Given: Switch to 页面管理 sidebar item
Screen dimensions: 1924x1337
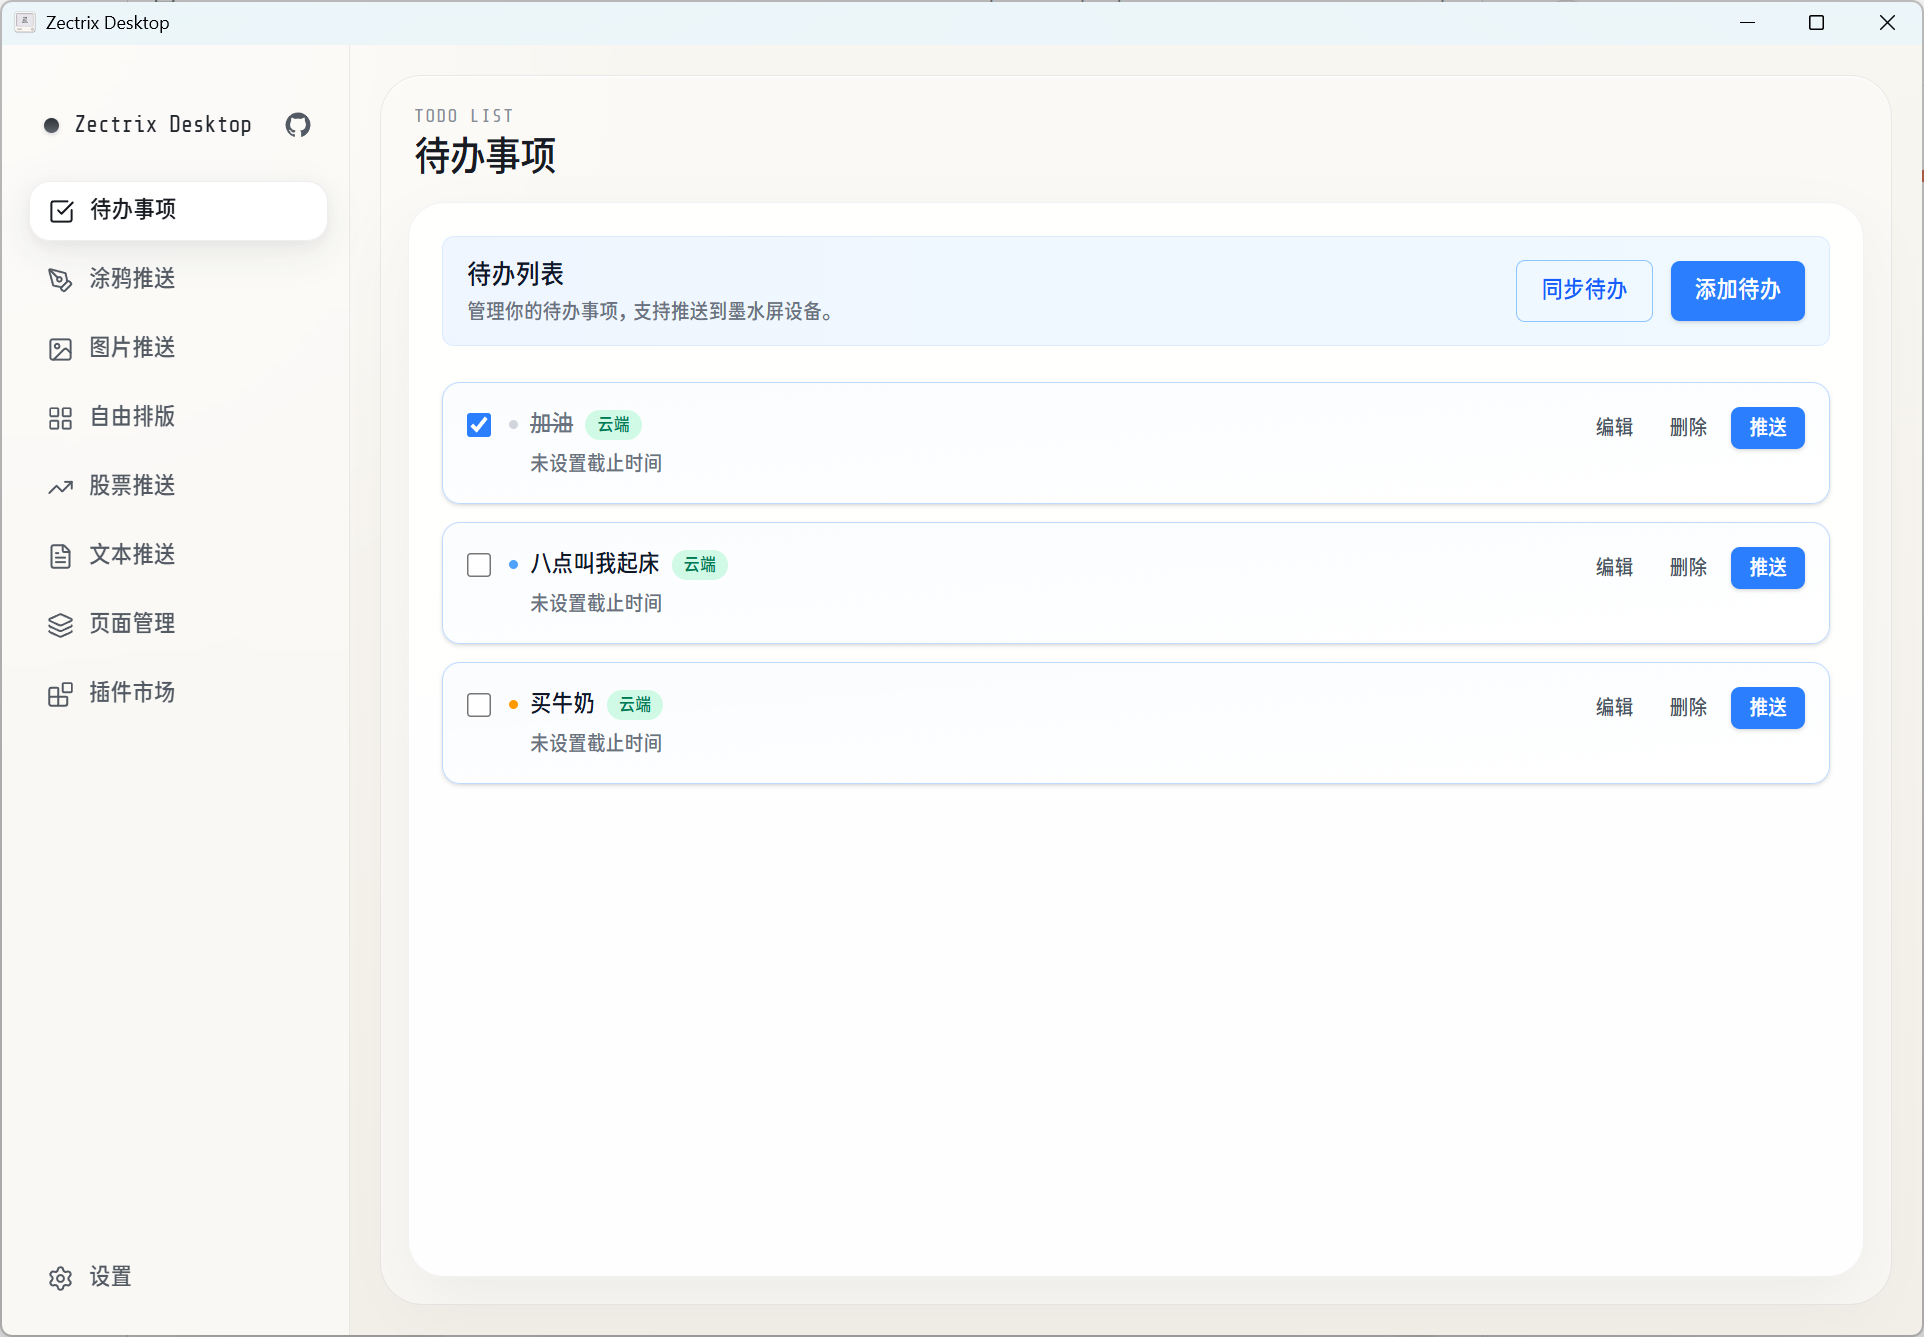Looking at the screenshot, I should (132, 624).
